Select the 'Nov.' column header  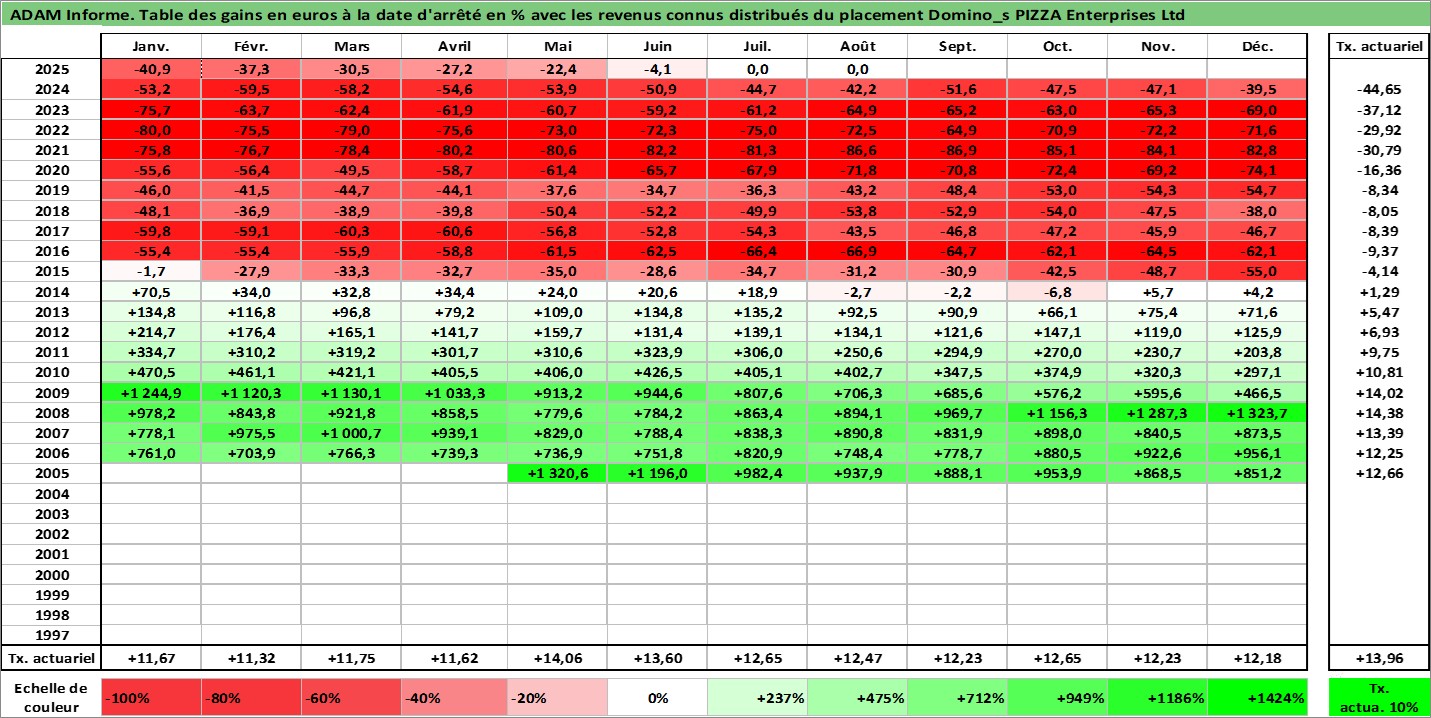pyautogui.click(x=1157, y=47)
